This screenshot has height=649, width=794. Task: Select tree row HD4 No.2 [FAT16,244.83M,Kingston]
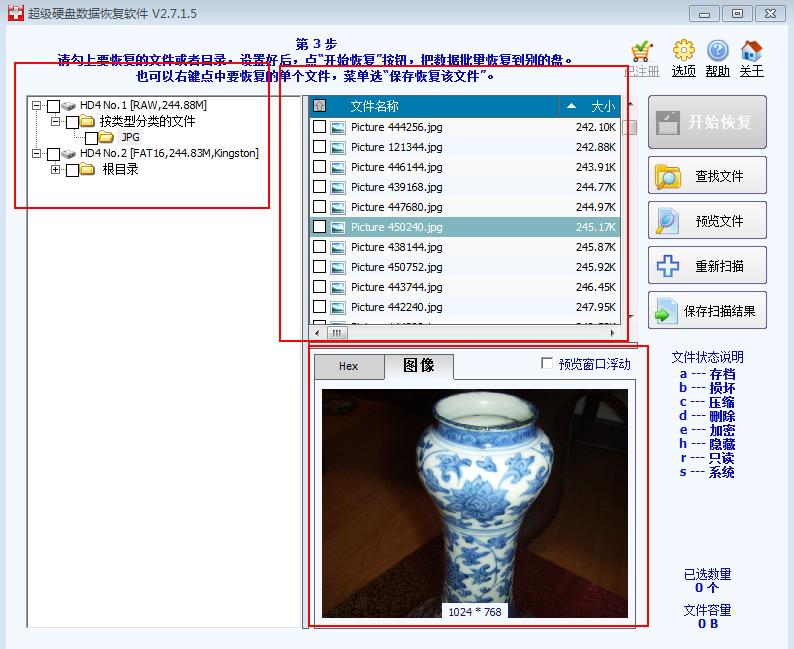[x=169, y=153]
